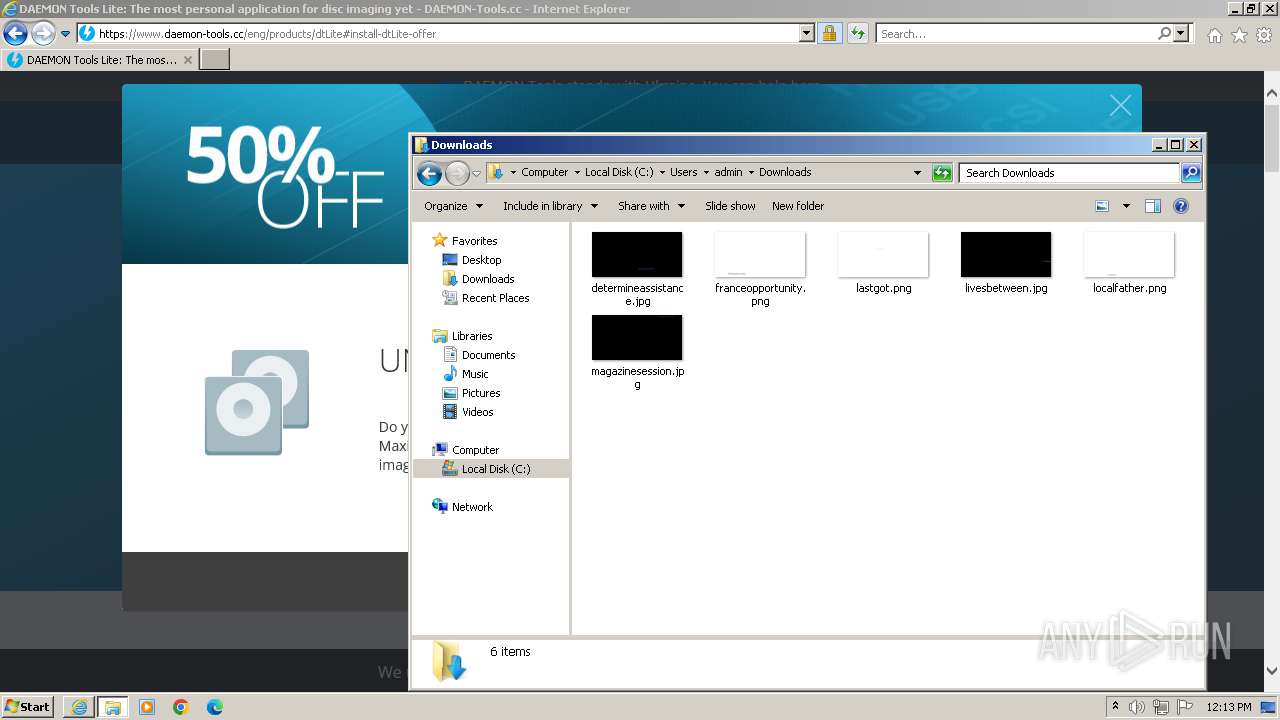Open the view options dropdown arrow

click(x=1126, y=206)
